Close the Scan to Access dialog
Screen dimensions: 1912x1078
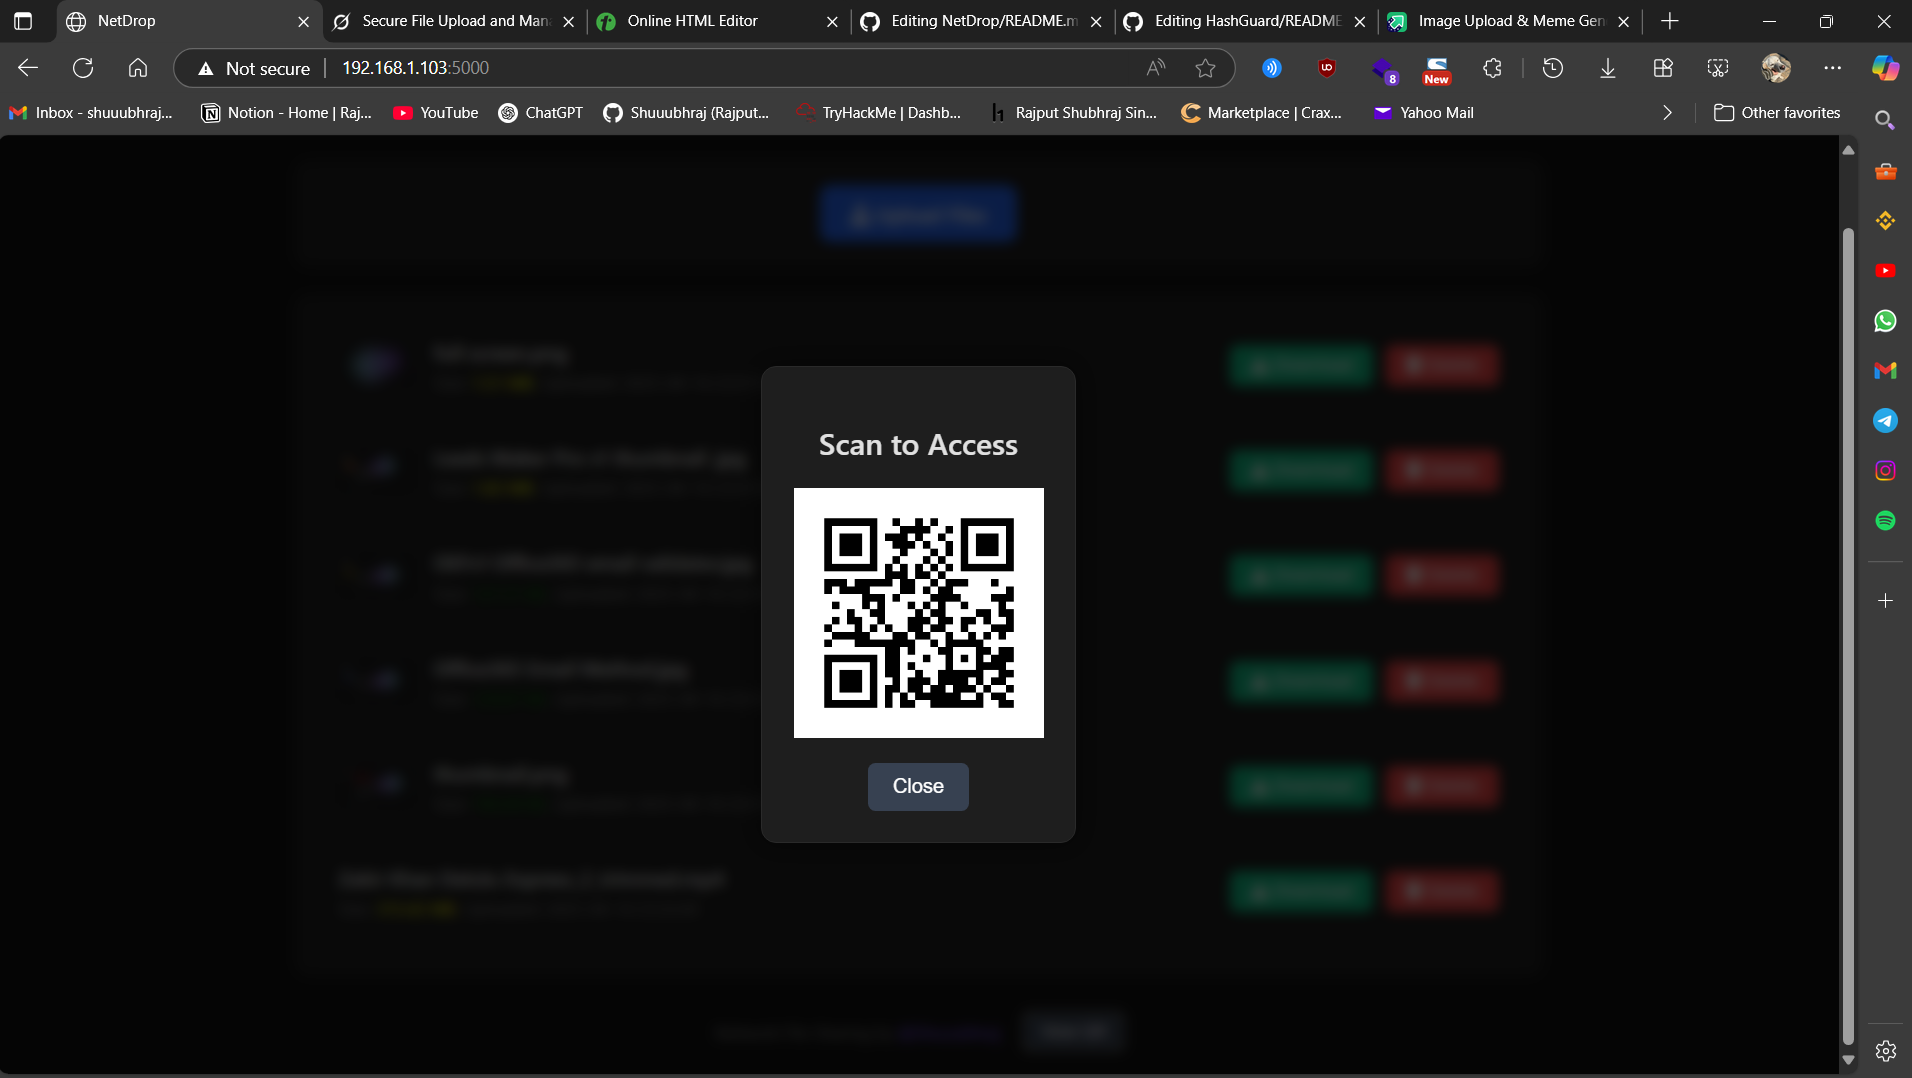(917, 786)
